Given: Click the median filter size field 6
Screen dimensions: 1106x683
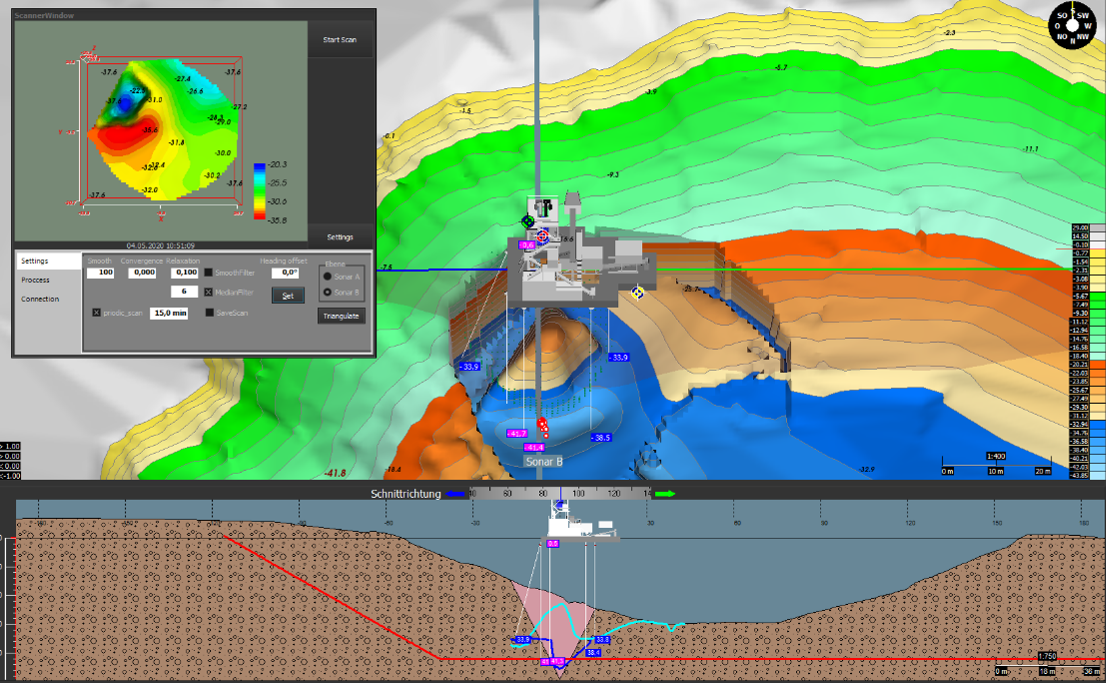Looking at the screenshot, I should point(185,291).
